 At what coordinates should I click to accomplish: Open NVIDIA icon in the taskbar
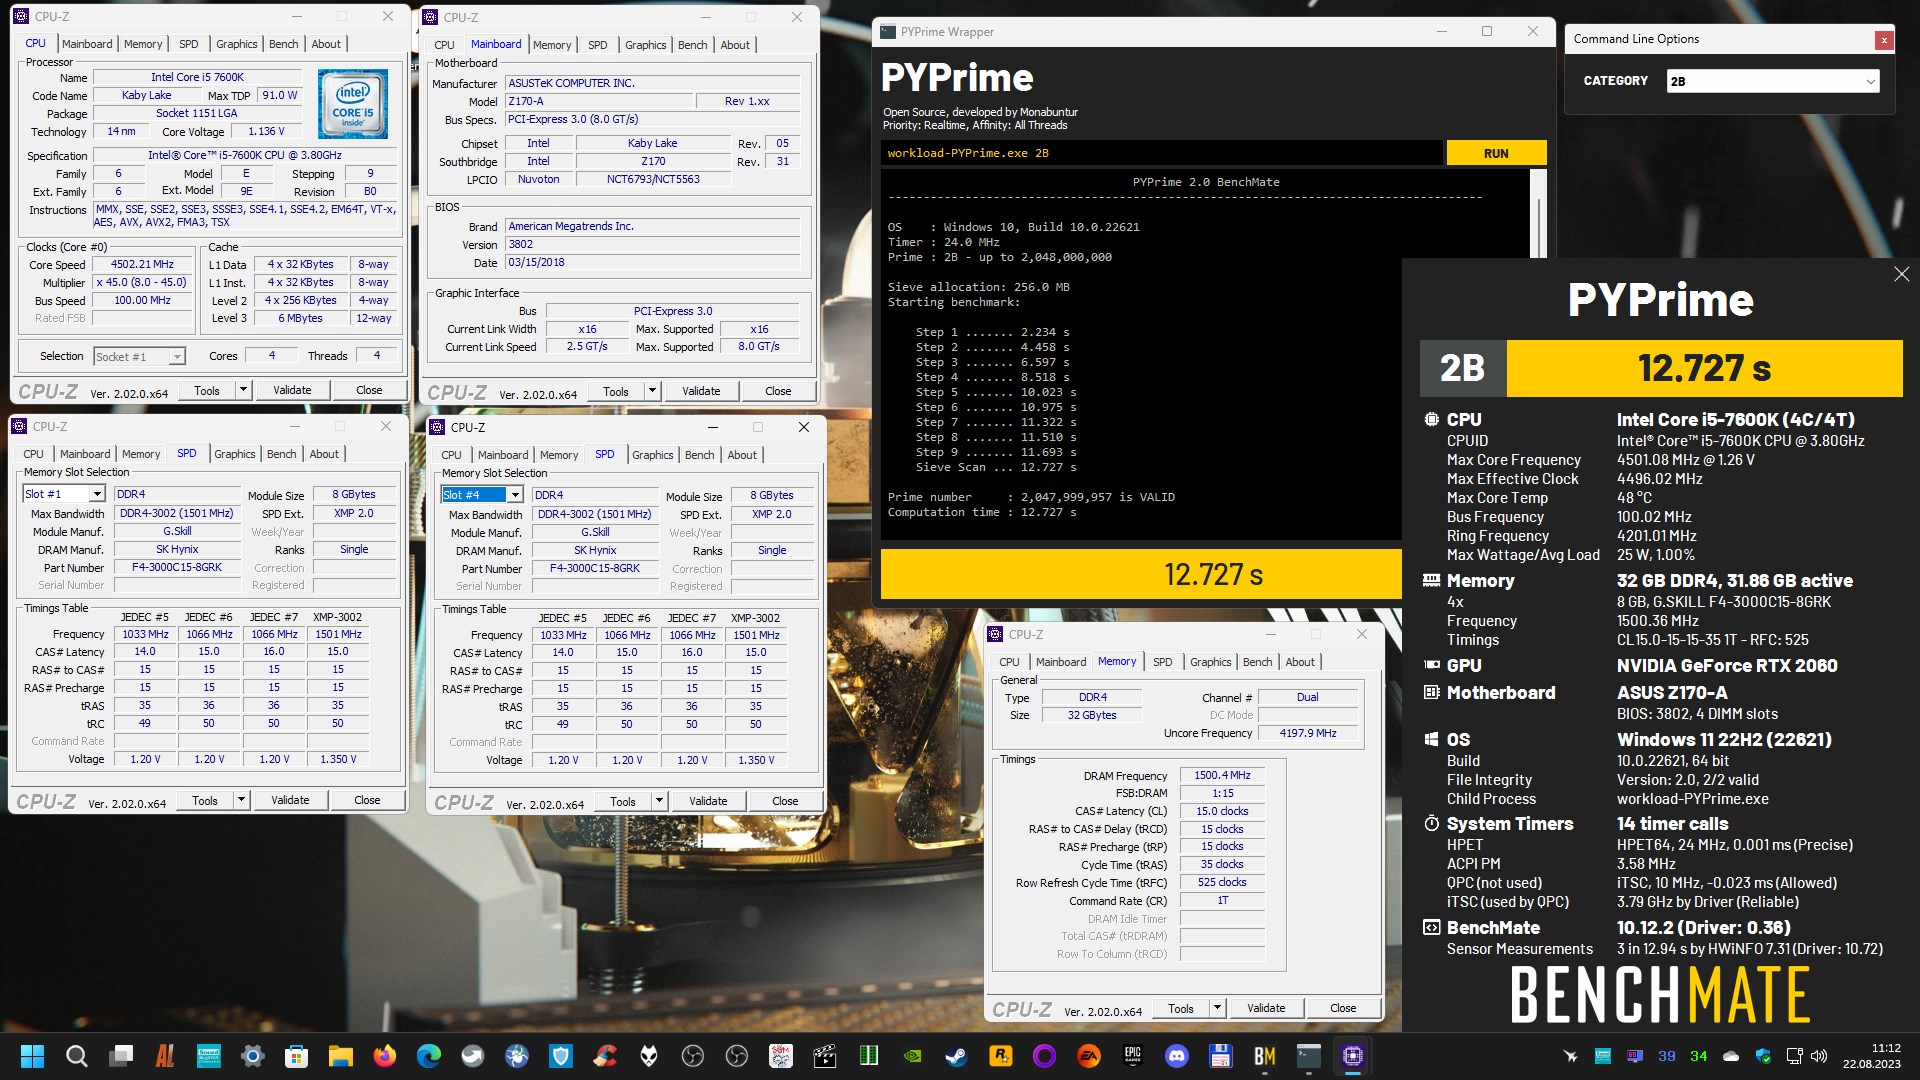912,1056
